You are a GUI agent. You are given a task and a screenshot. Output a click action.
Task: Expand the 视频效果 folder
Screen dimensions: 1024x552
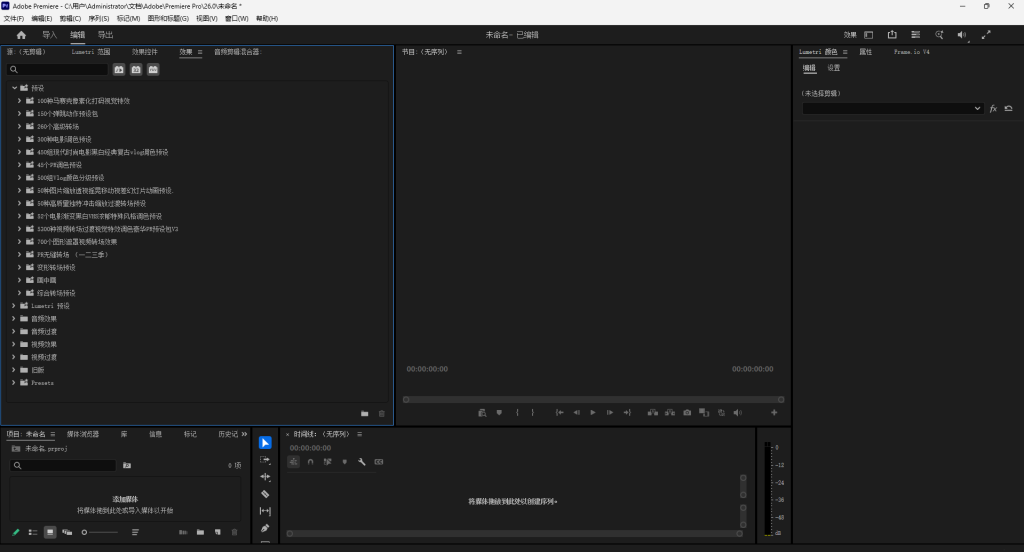tap(14, 344)
